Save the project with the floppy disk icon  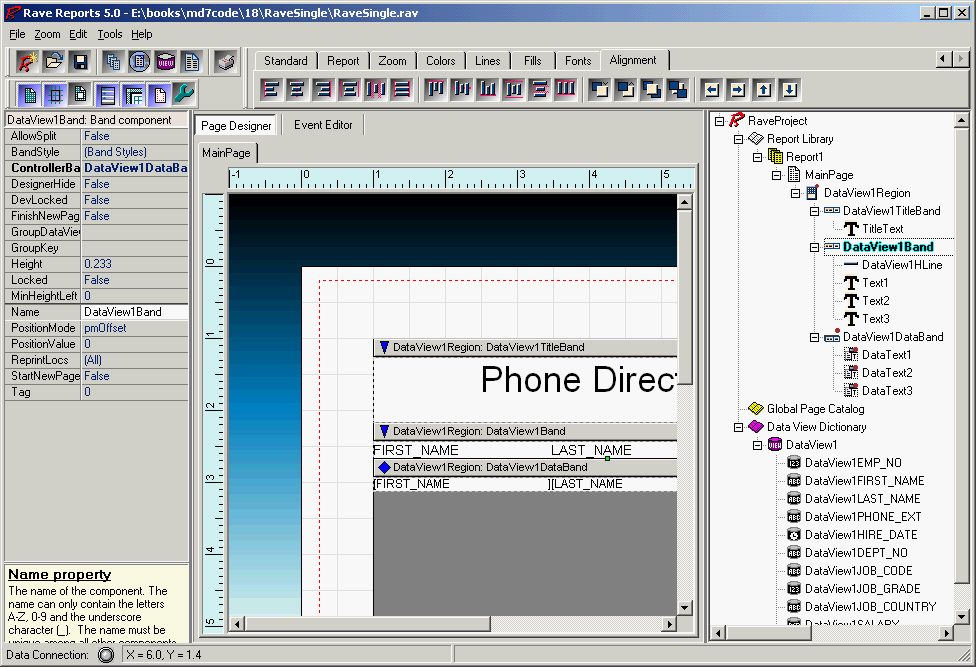[x=79, y=61]
